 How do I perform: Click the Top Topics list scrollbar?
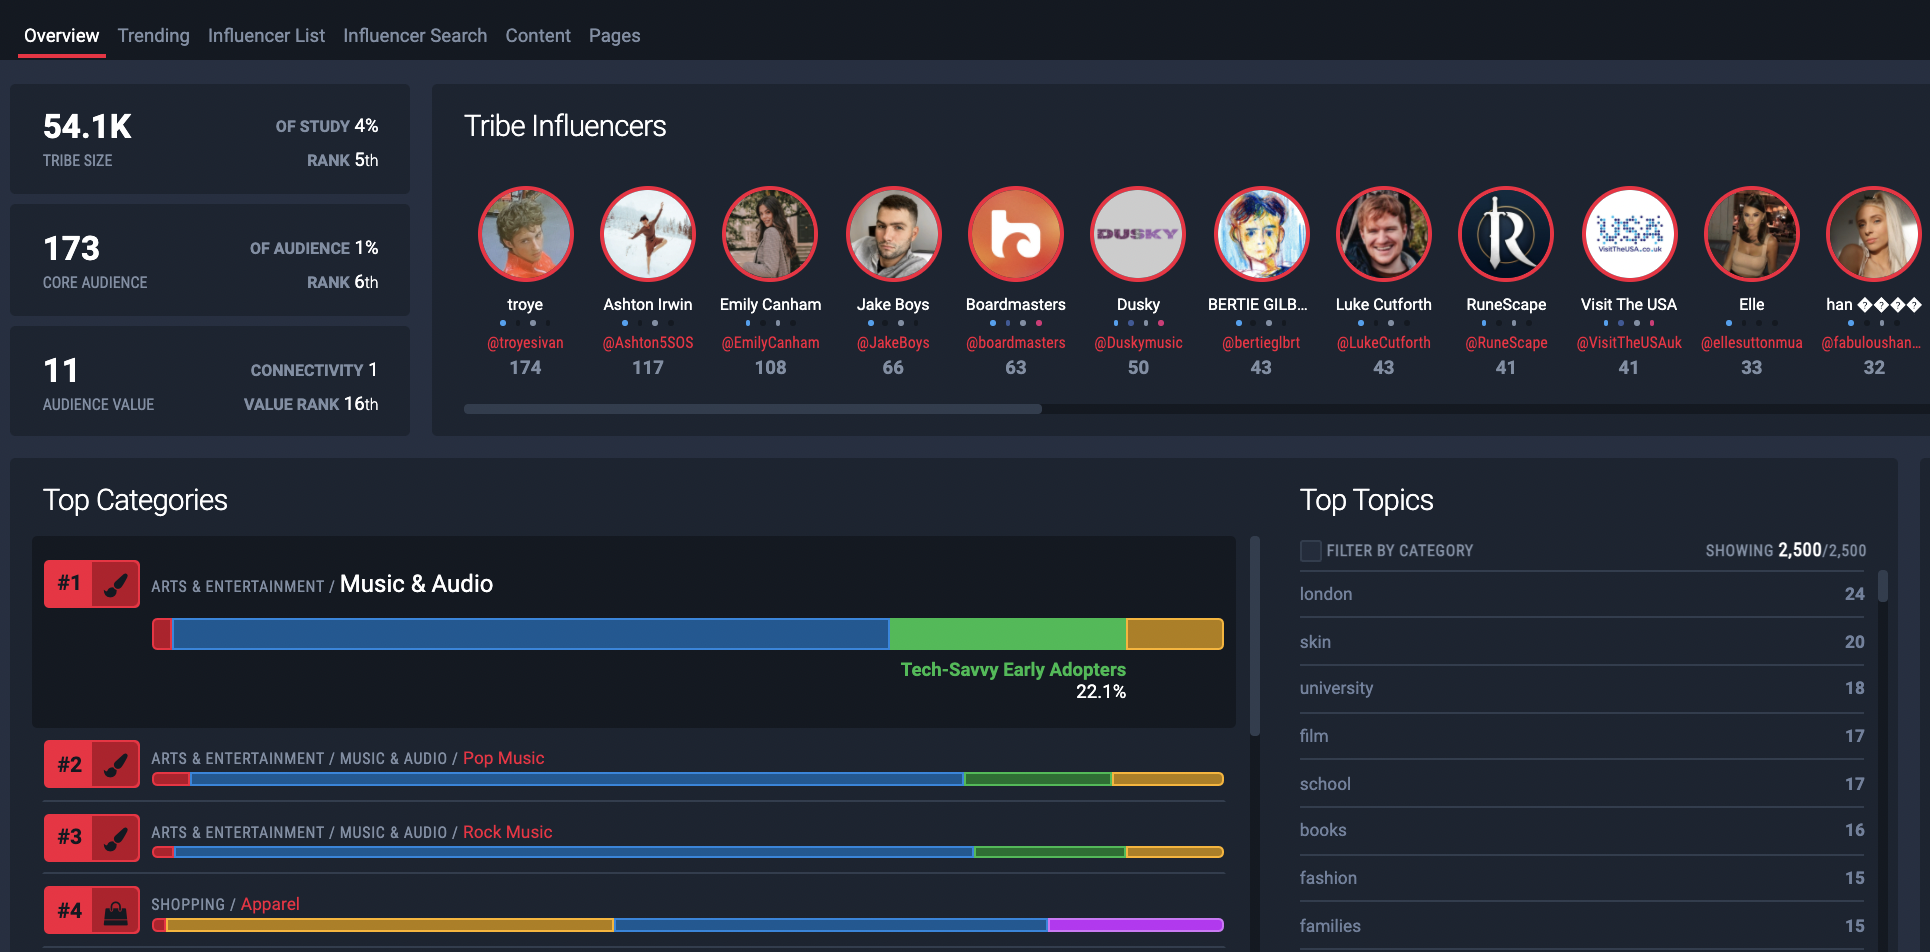tap(1883, 586)
